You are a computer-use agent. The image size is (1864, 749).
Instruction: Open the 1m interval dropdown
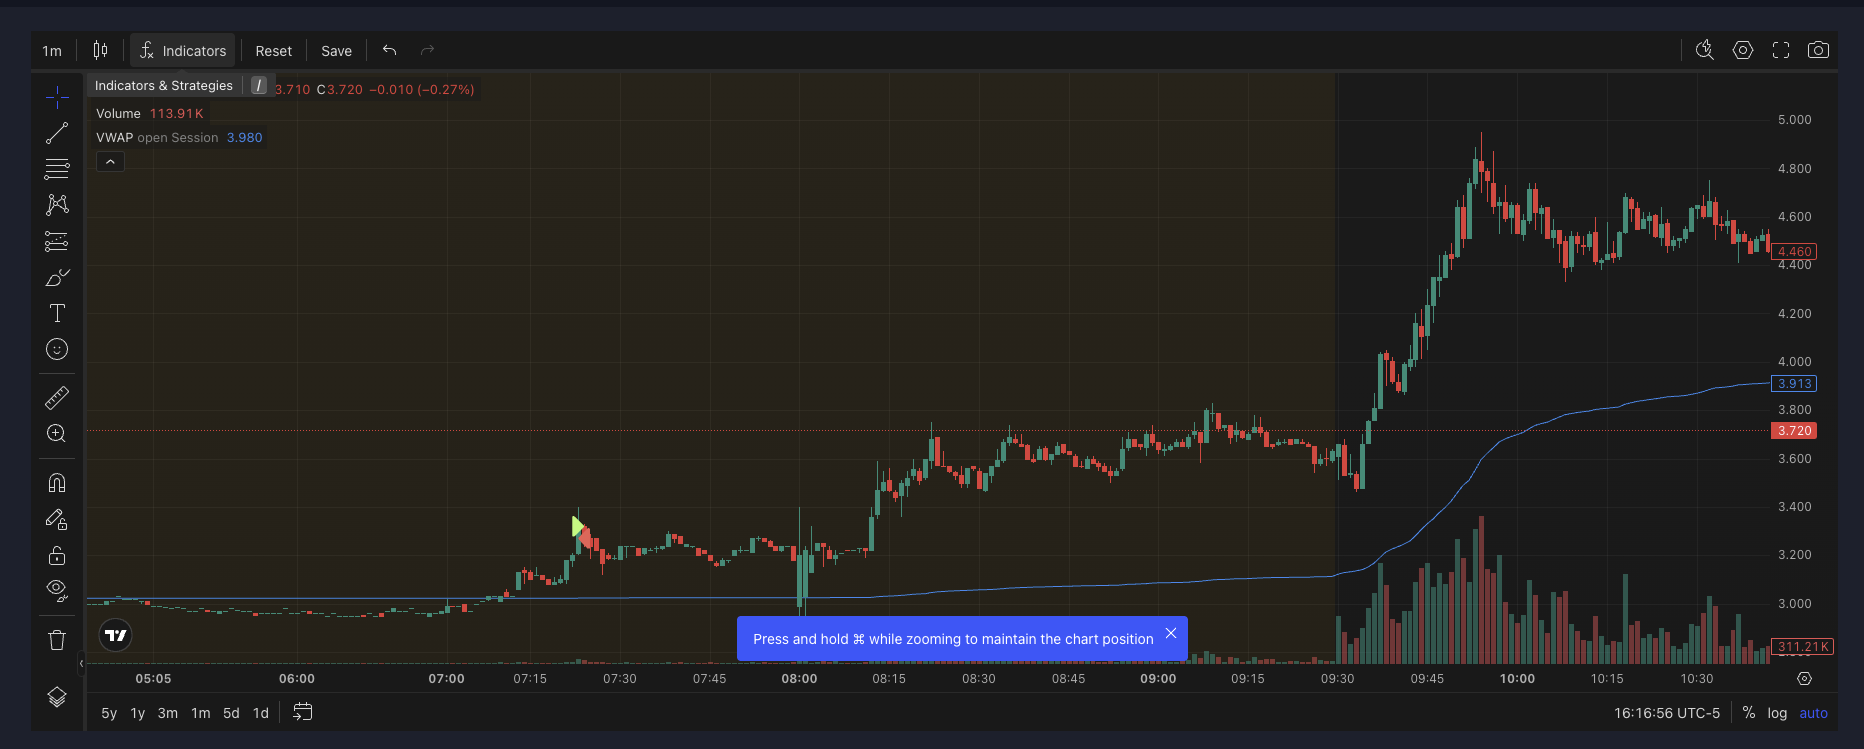pyautogui.click(x=52, y=51)
